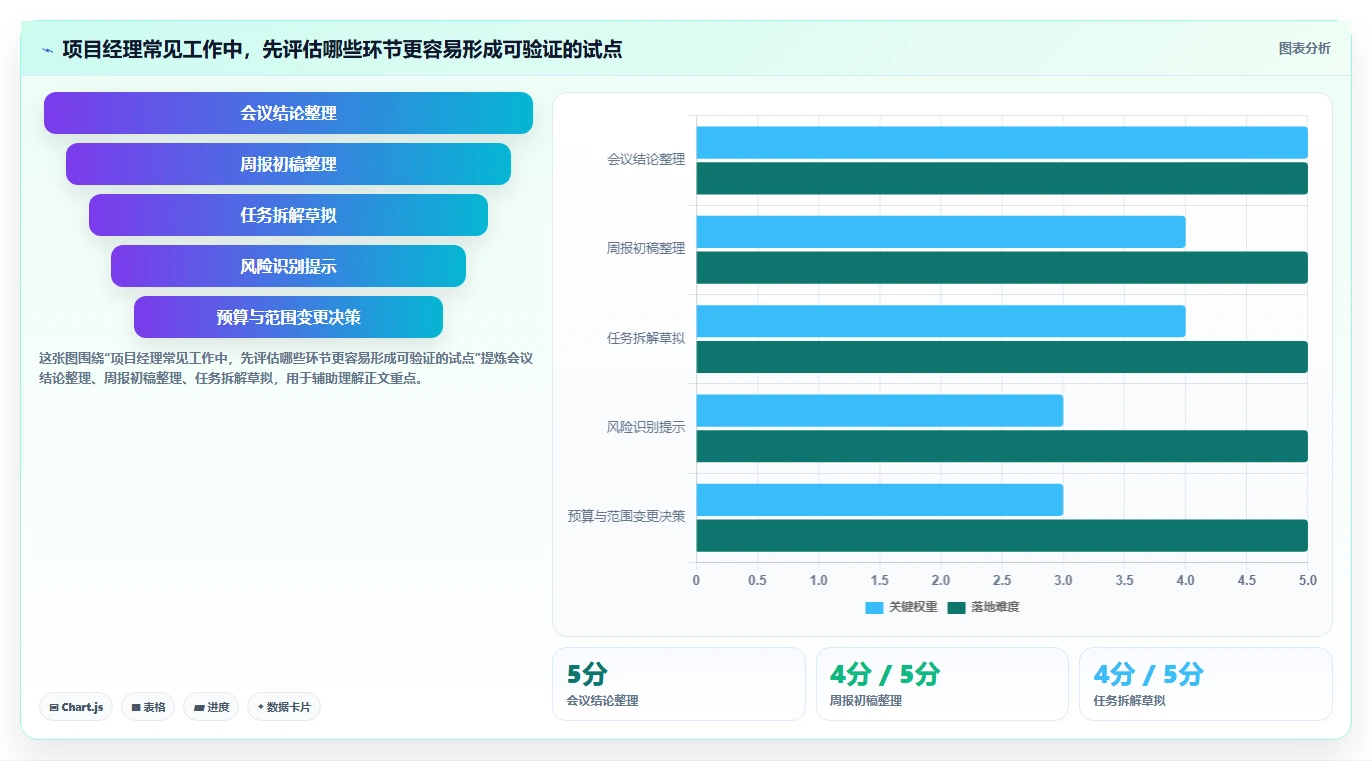The height and width of the screenshot is (761, 1372).
Task: Click the title 项目经理常见工作中 heading text
Action: (342, 49)
